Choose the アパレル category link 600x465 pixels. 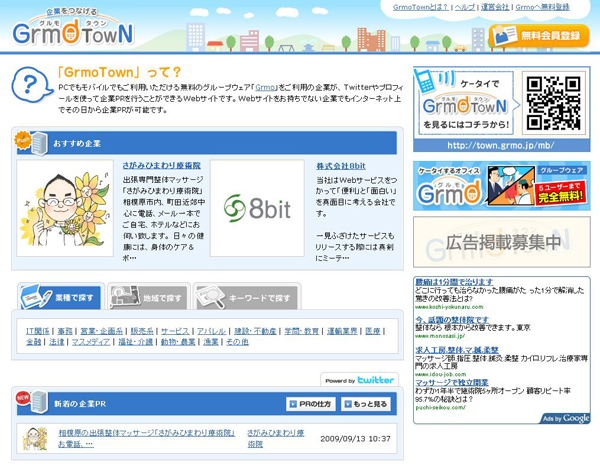point(211,331)
